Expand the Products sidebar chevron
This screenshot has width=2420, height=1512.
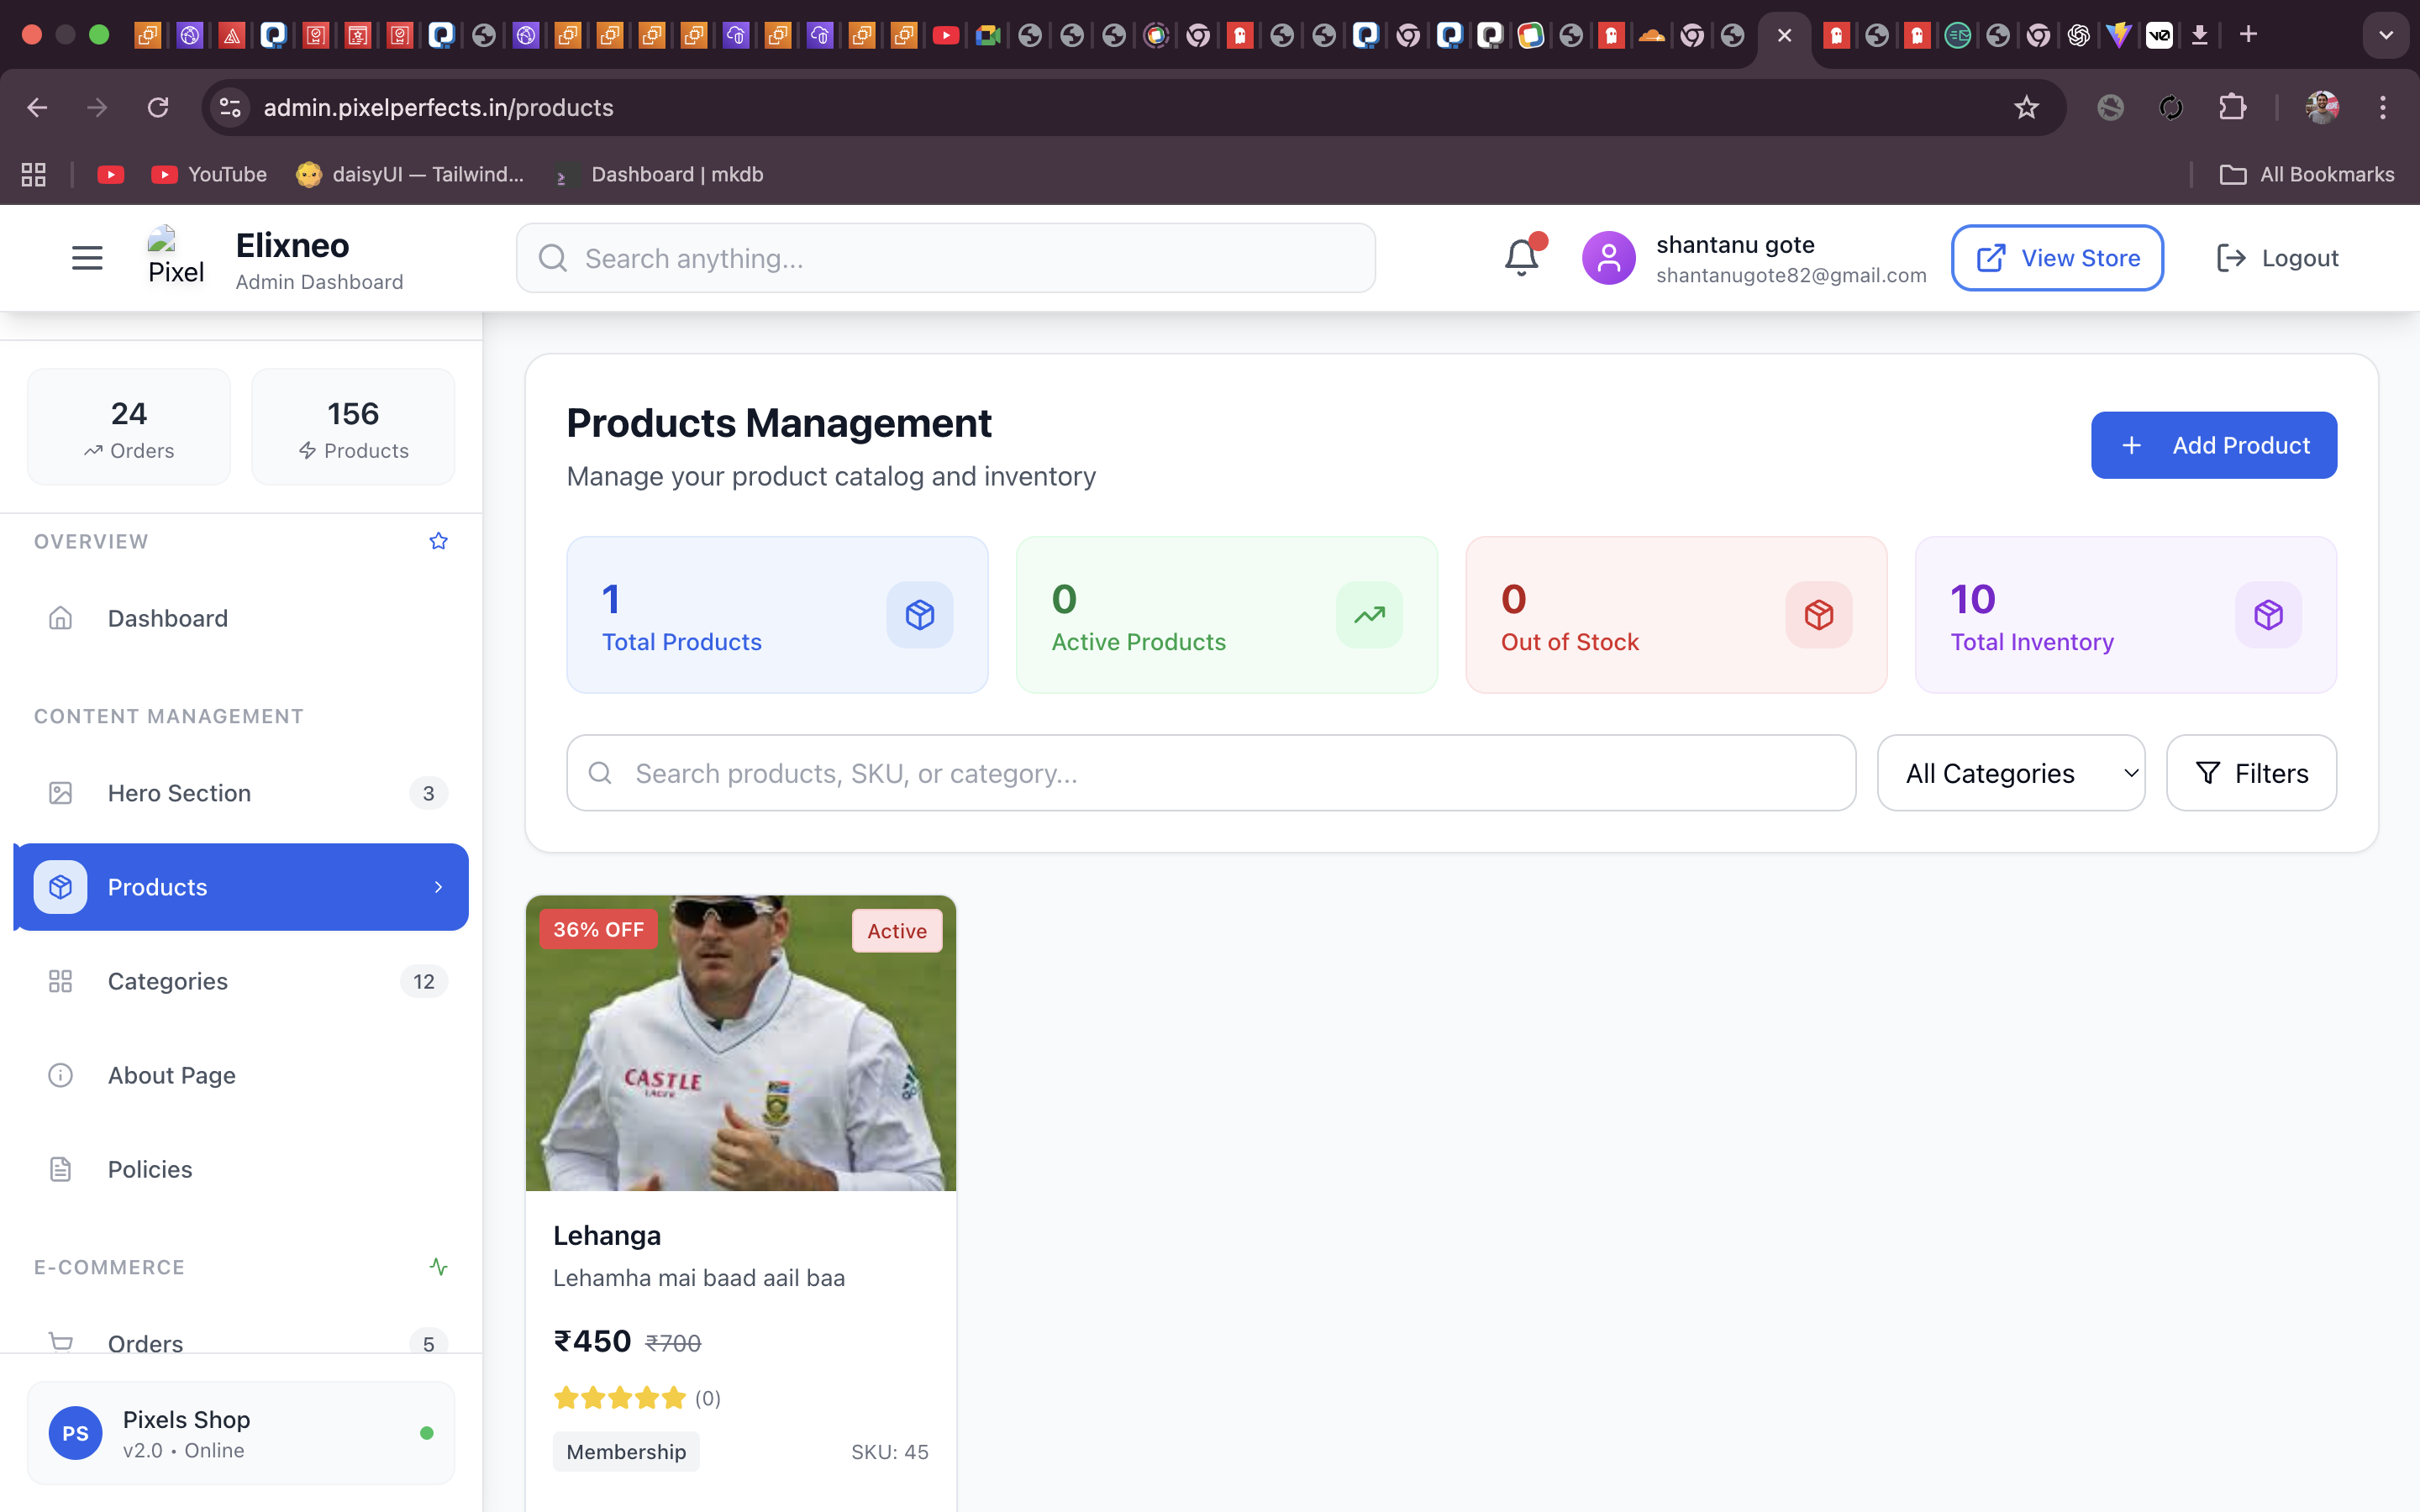(438, 887)
